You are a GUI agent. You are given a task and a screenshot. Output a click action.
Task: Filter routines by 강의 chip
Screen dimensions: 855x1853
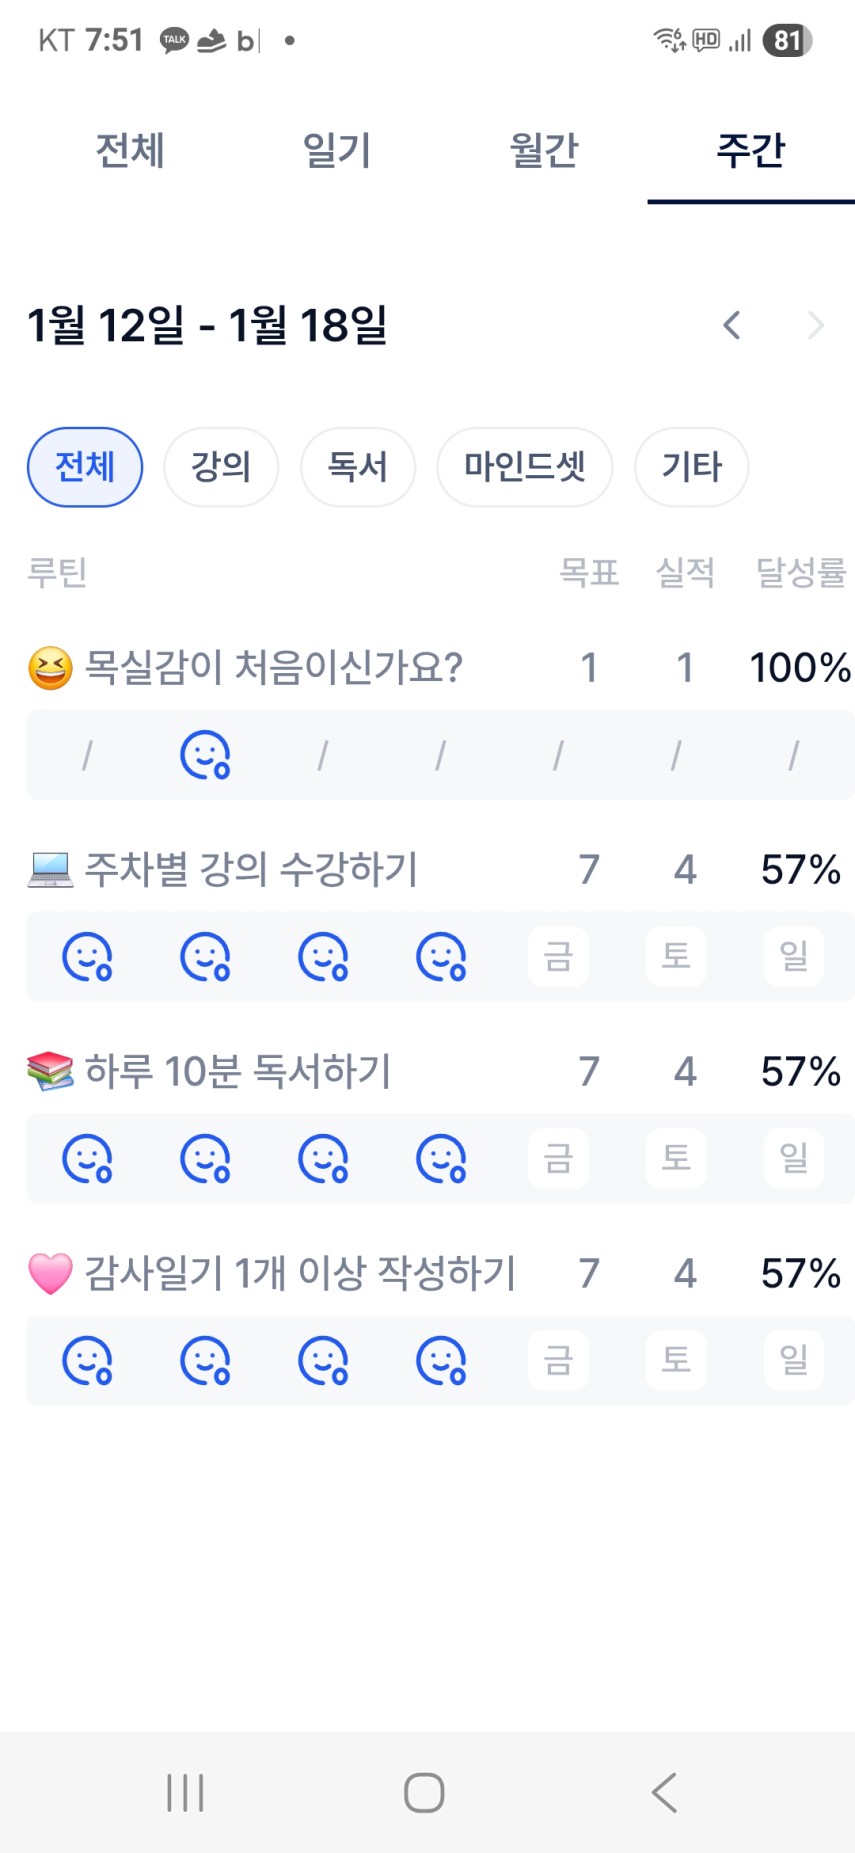(221, 467)
